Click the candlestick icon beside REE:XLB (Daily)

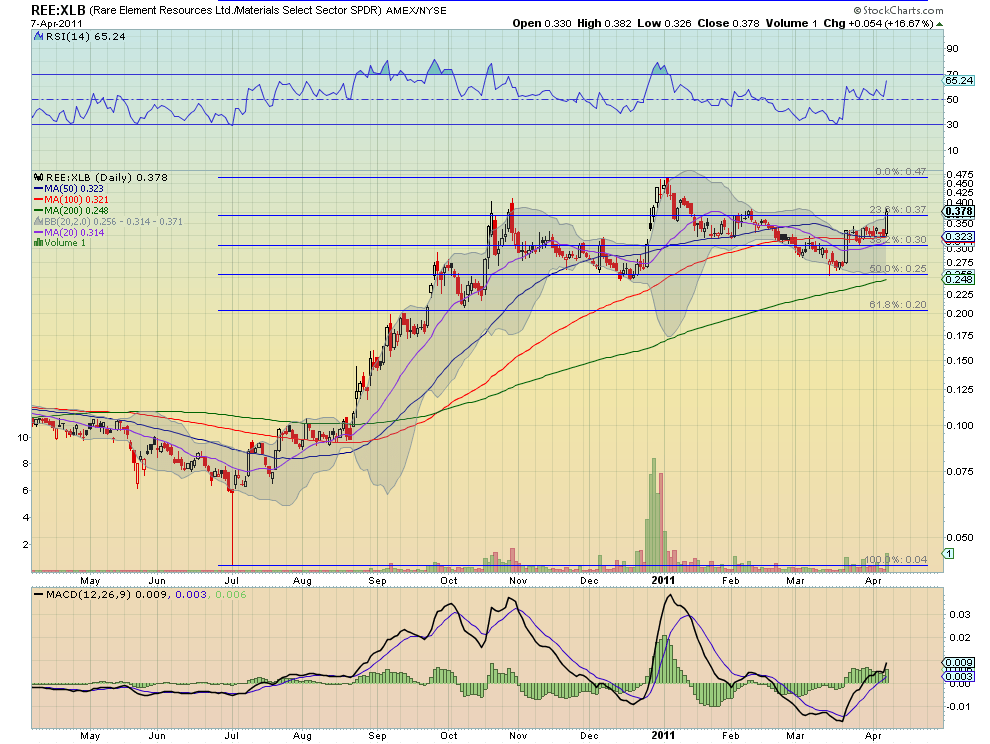38,177
